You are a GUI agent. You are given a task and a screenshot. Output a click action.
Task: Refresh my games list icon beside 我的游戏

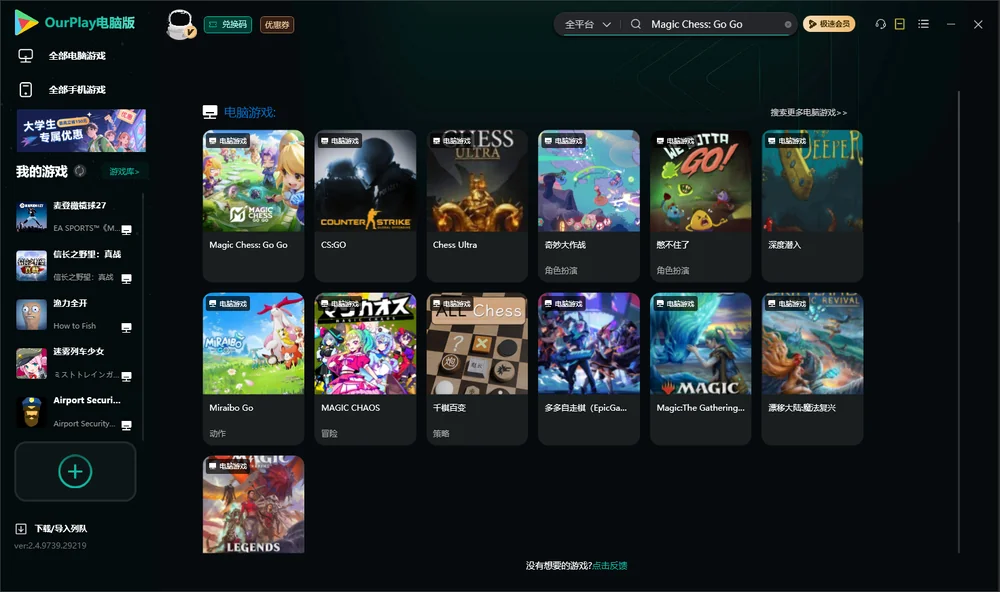click(80, 171)
